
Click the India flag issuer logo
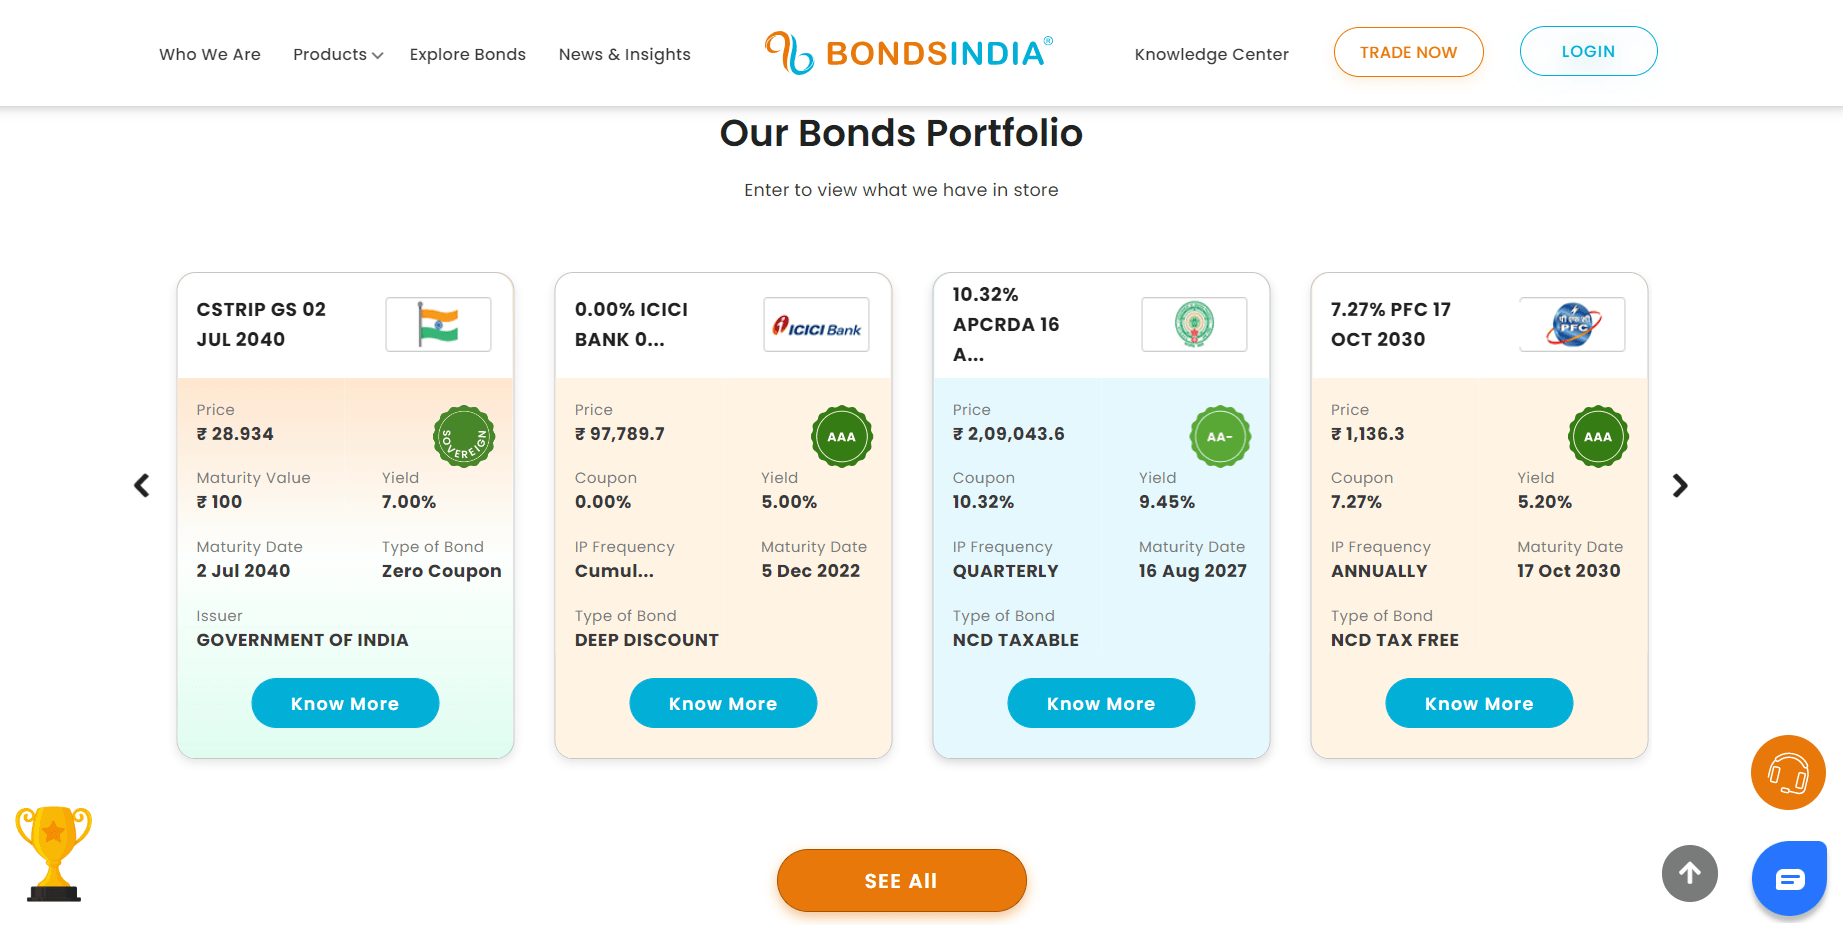[438, 324]
